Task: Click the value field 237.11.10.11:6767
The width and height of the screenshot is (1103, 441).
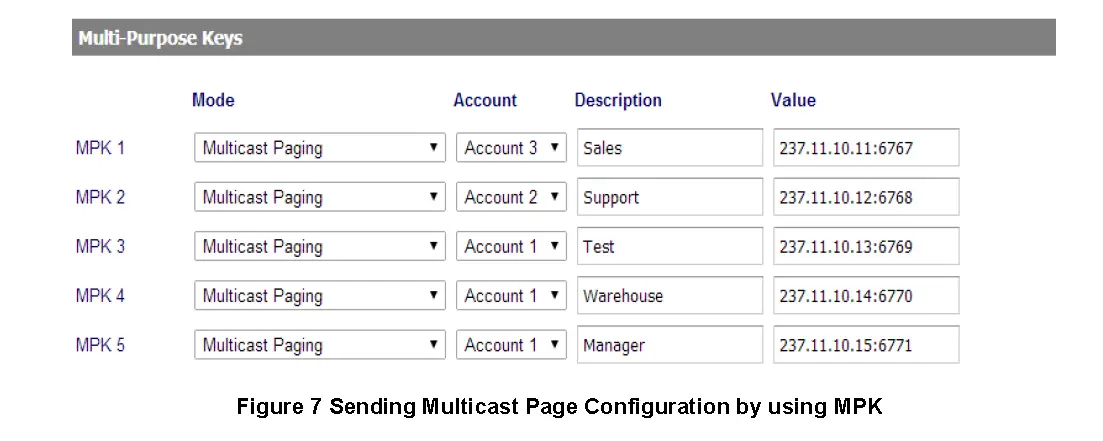Action: [866, 148]
